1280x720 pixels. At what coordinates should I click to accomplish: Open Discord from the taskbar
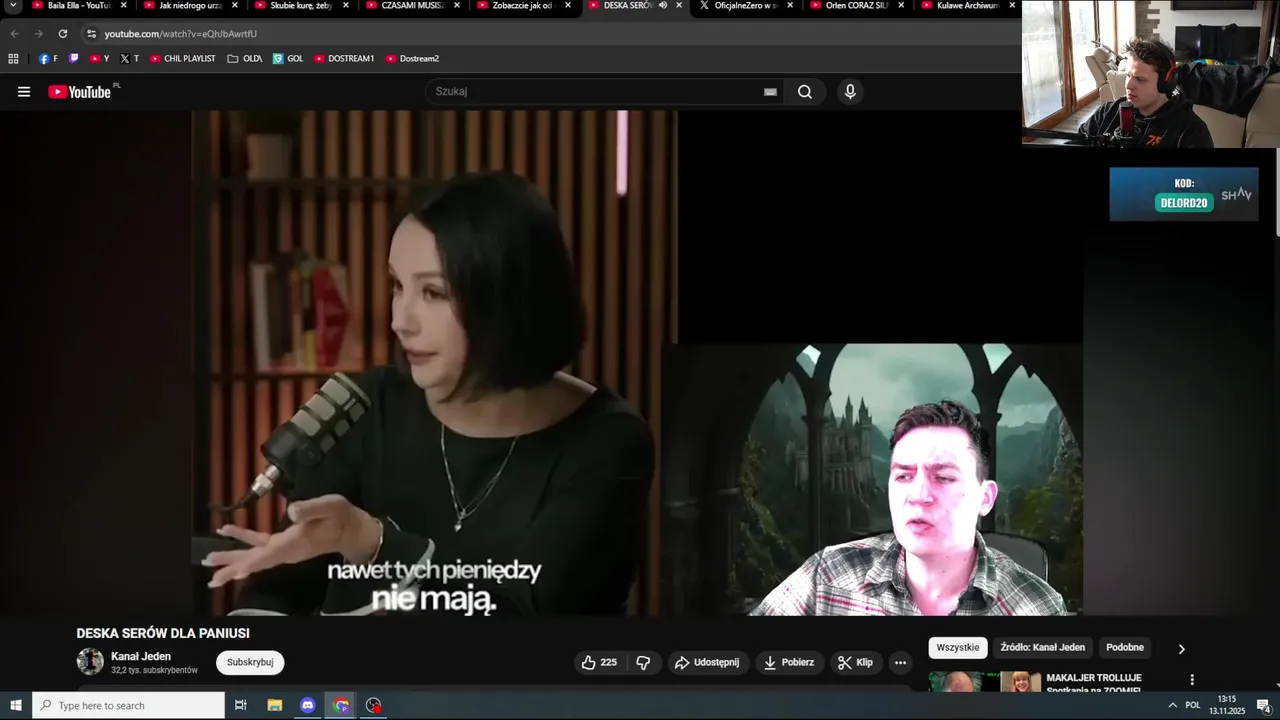308,706
